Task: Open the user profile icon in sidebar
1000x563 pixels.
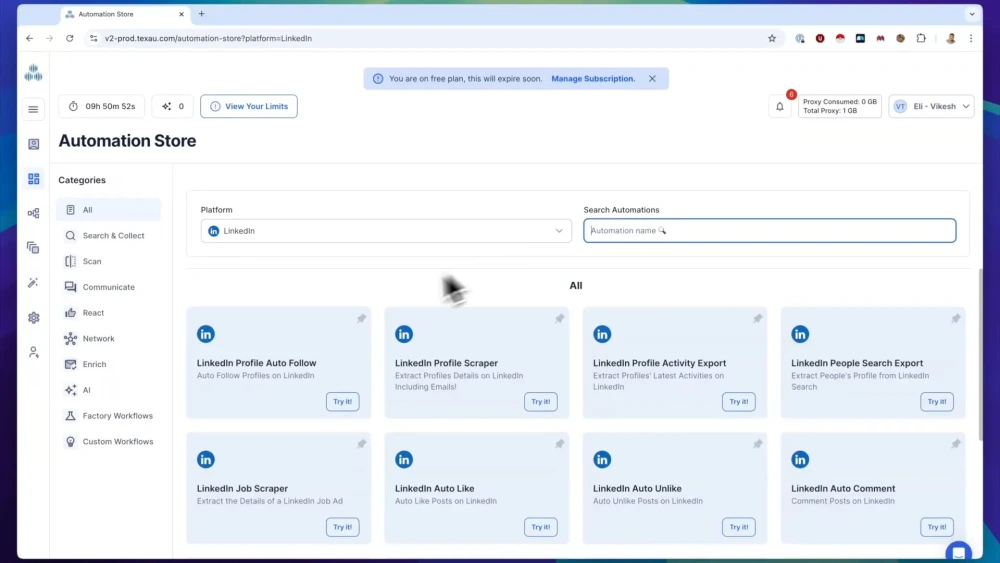Action: point(33,352)
